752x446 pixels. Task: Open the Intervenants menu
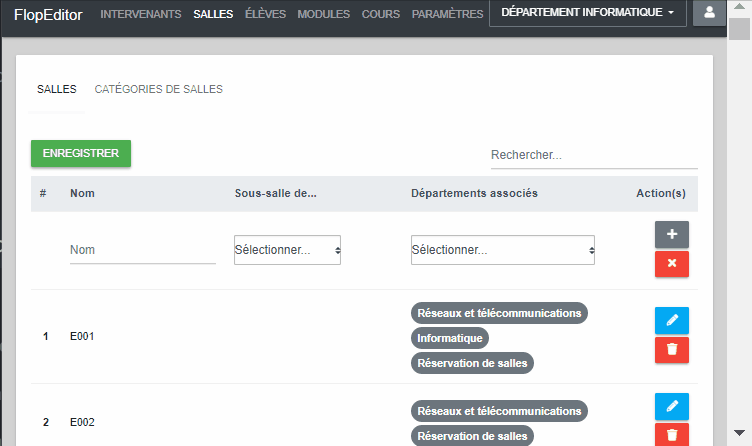click(141, 14)
